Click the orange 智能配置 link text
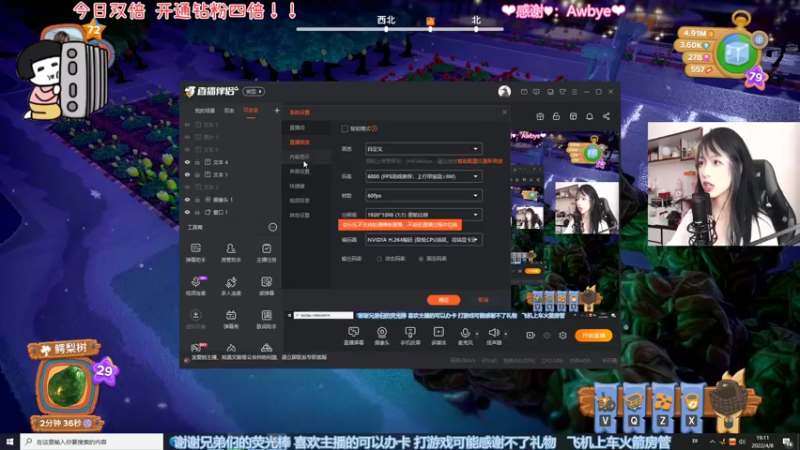Screen dimensions: 800x450 tap(469, 161)
